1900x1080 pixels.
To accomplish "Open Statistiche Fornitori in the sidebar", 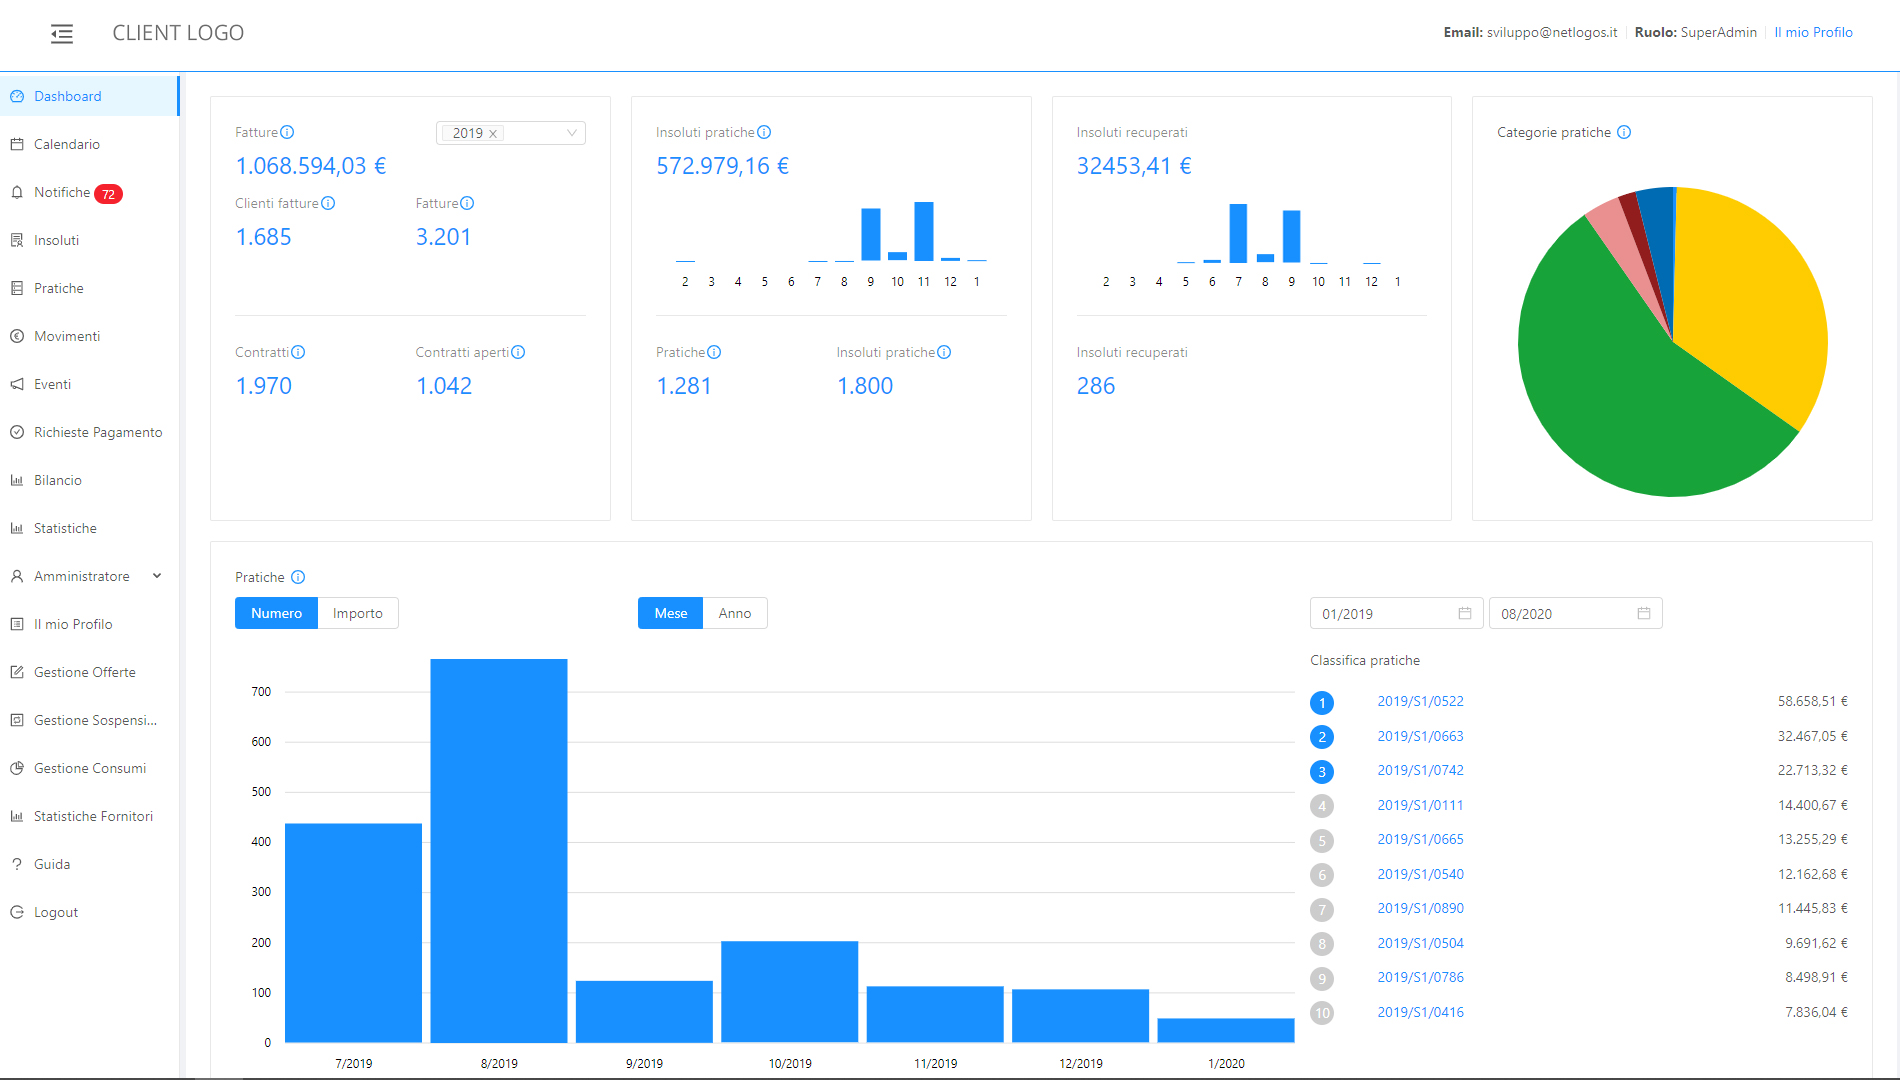I will click(93, 816).
